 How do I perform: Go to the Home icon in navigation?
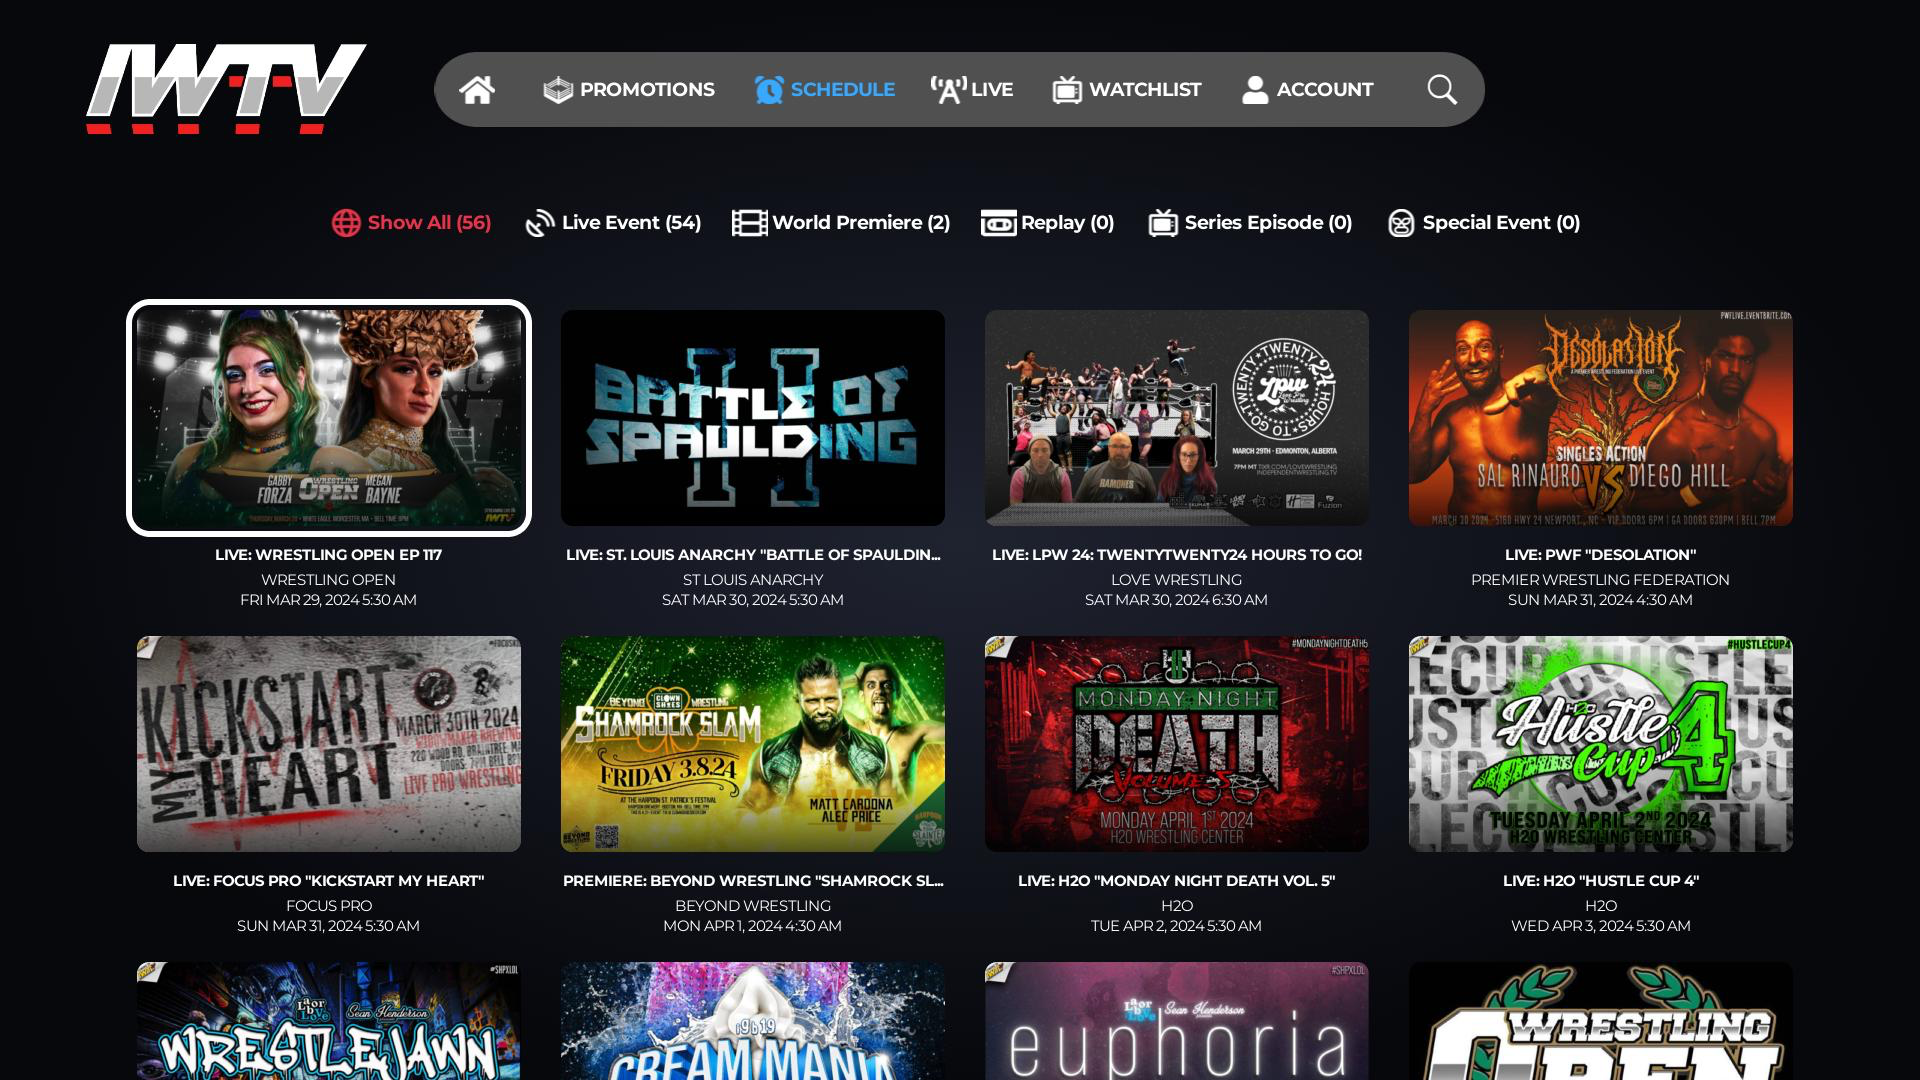tap(477, 90)
